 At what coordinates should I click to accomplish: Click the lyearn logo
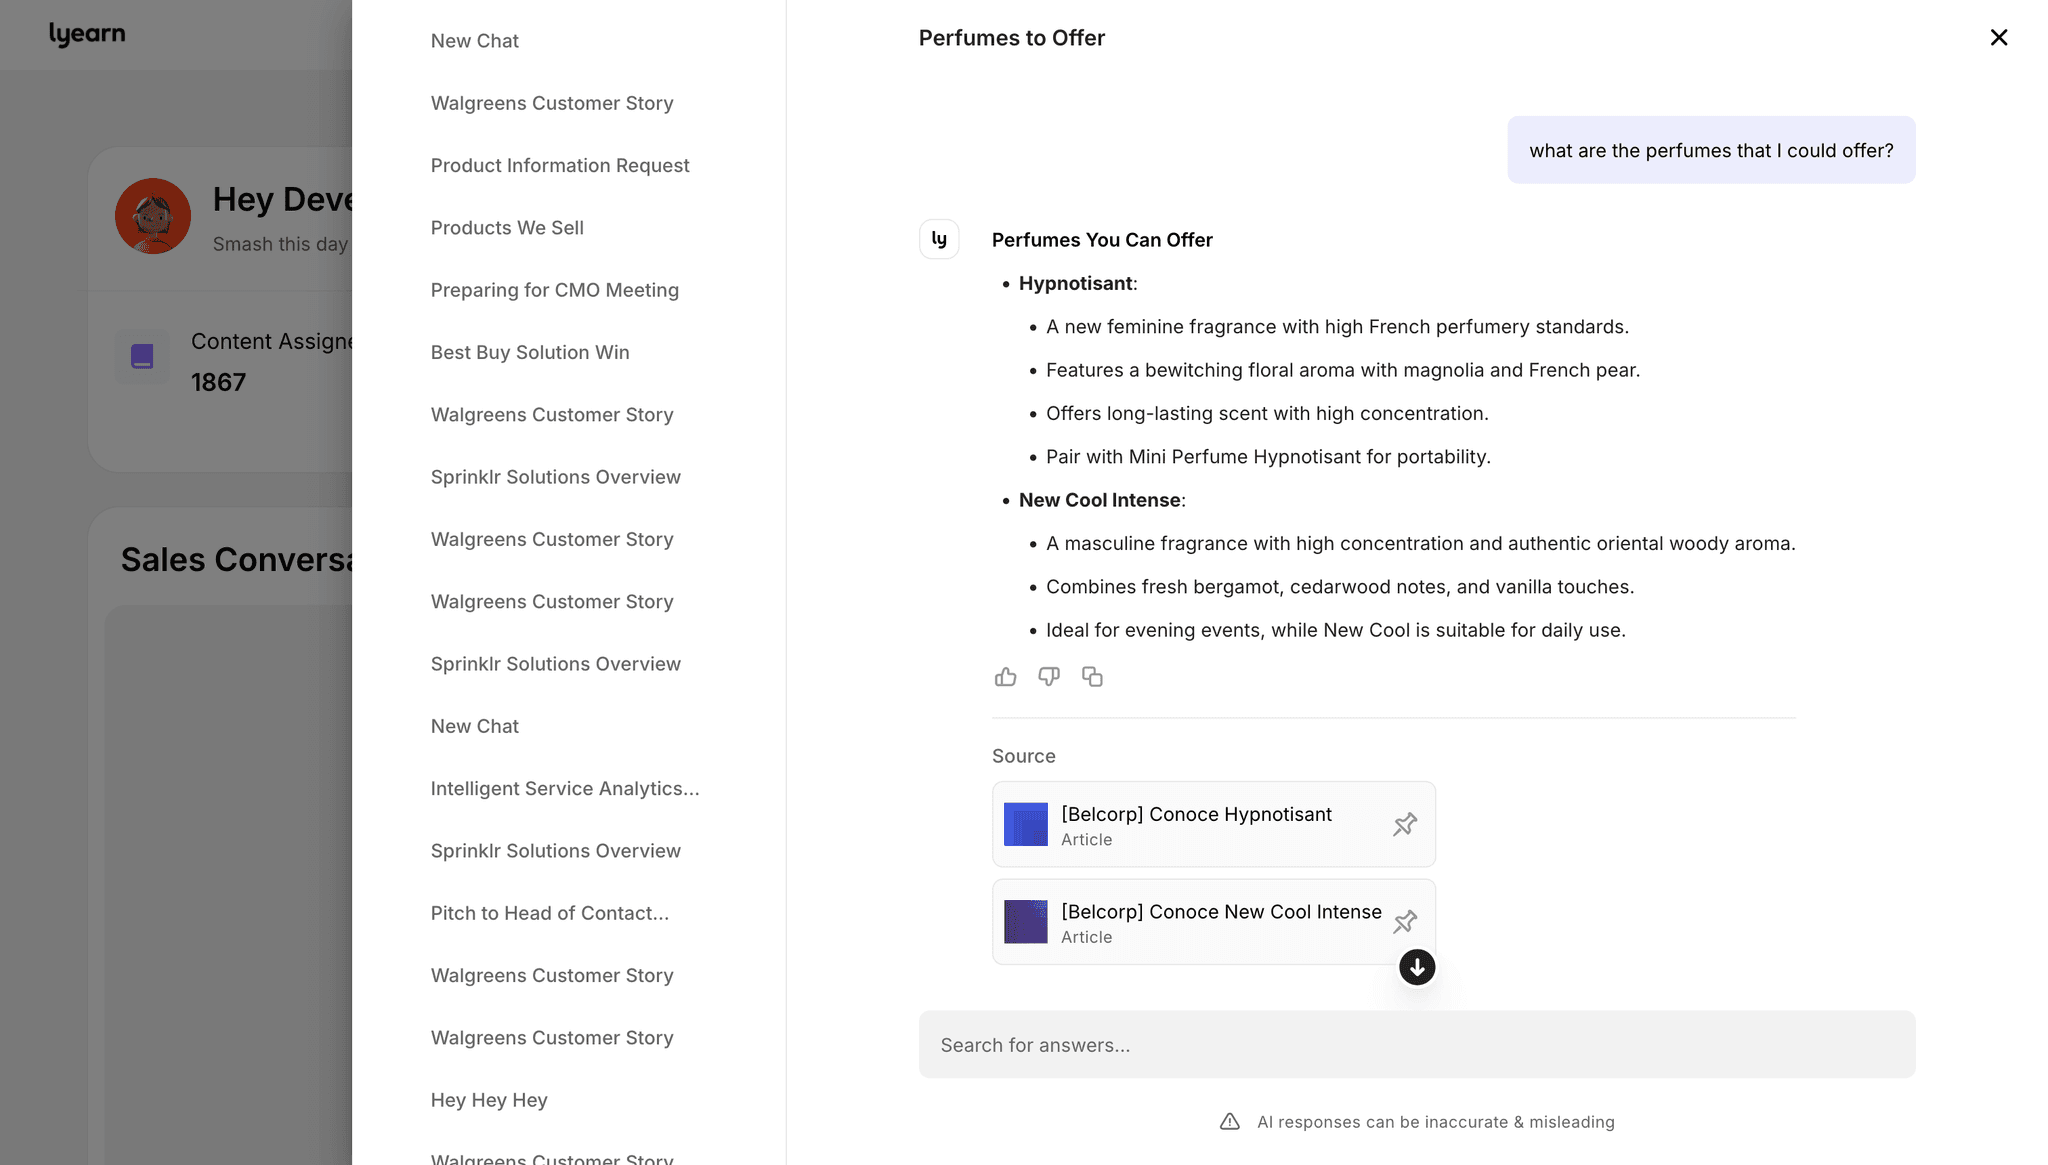(87, 34)
